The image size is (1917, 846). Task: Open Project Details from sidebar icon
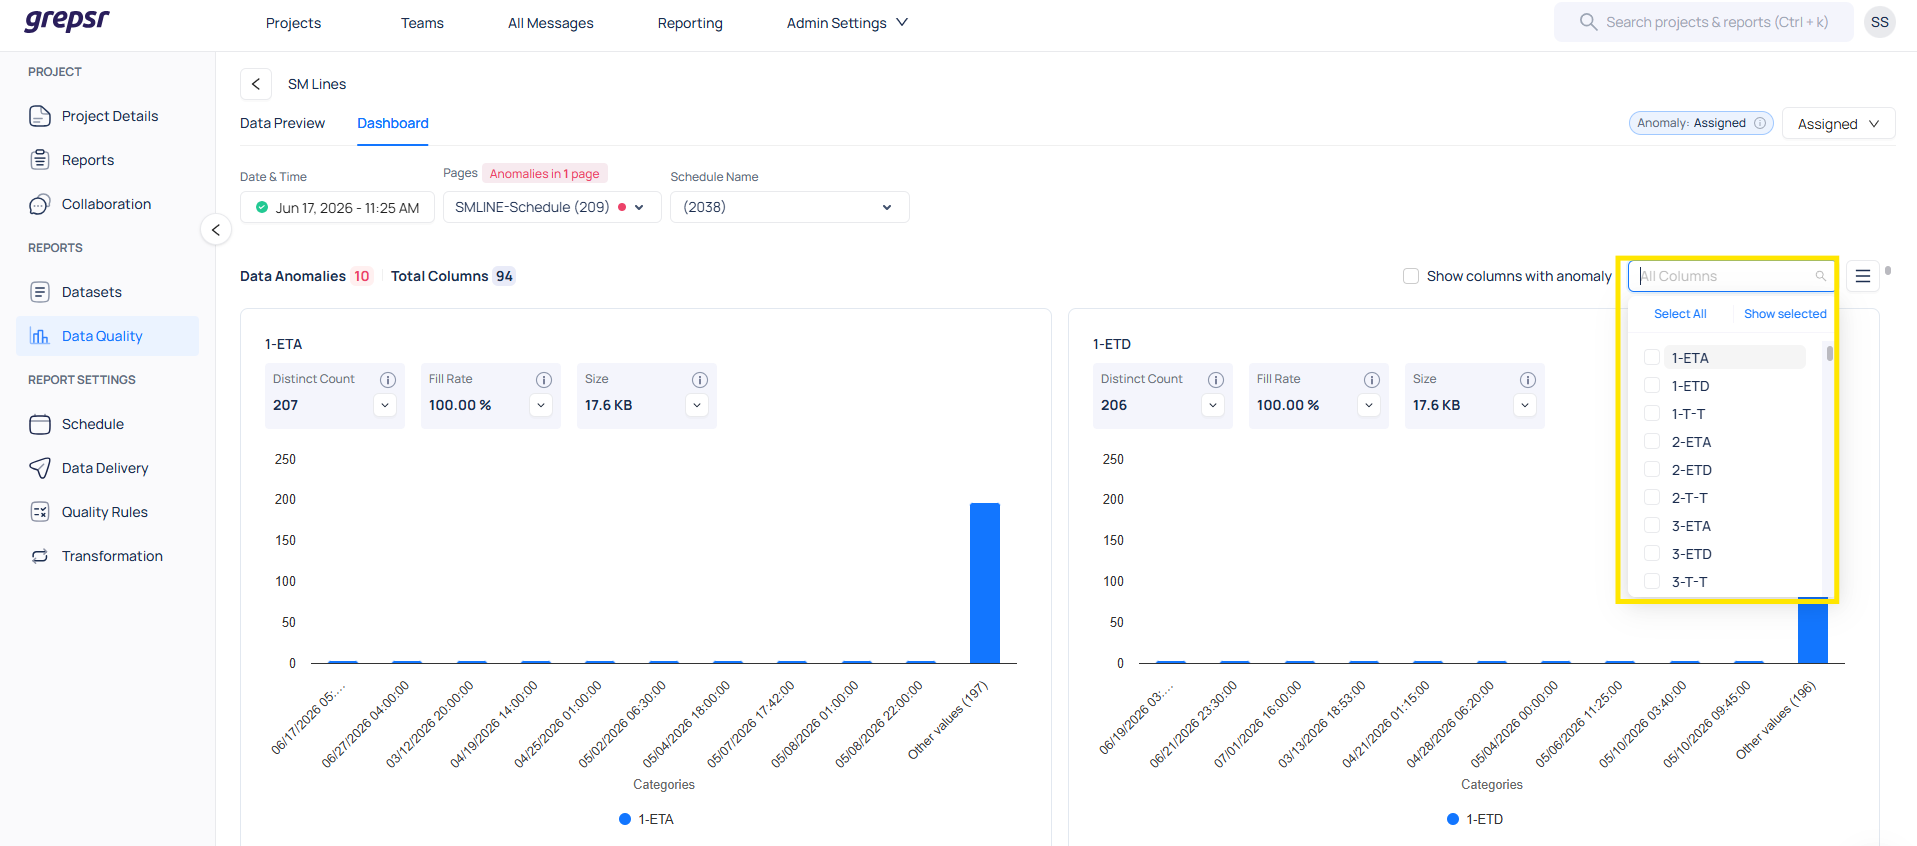tap(40, 116)
